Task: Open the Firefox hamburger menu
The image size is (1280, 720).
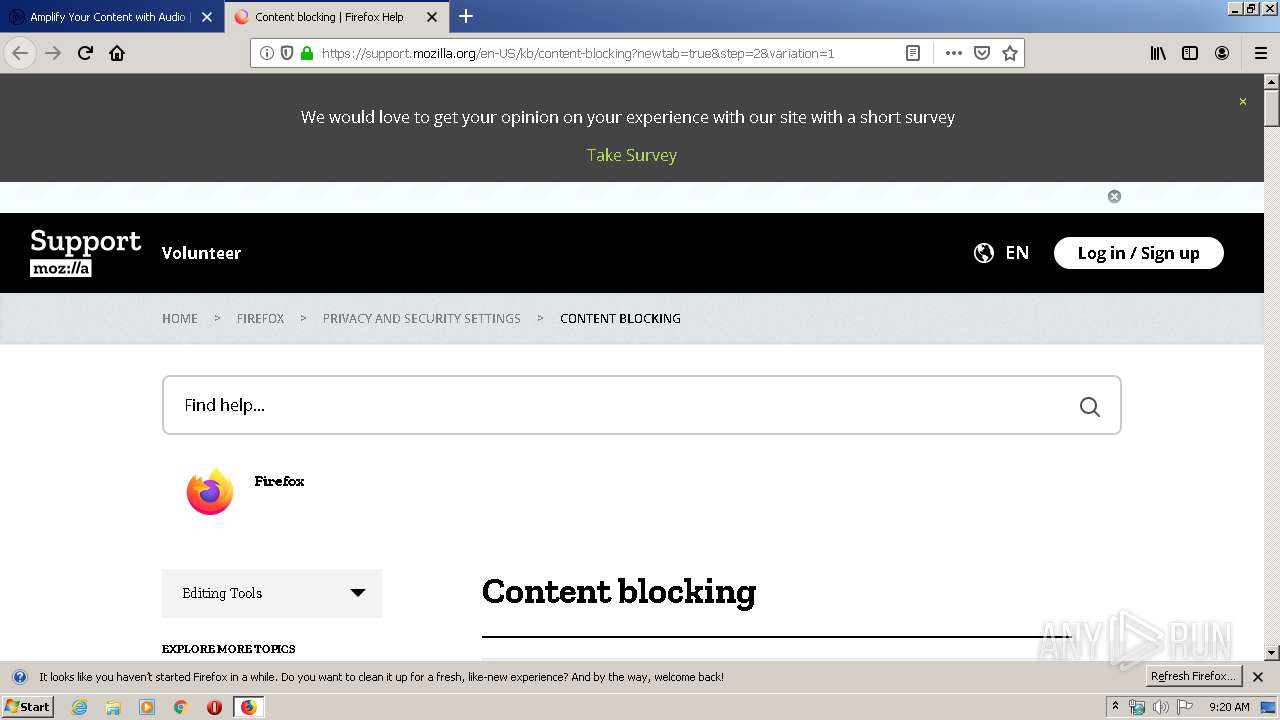Action: point(1260,53)
